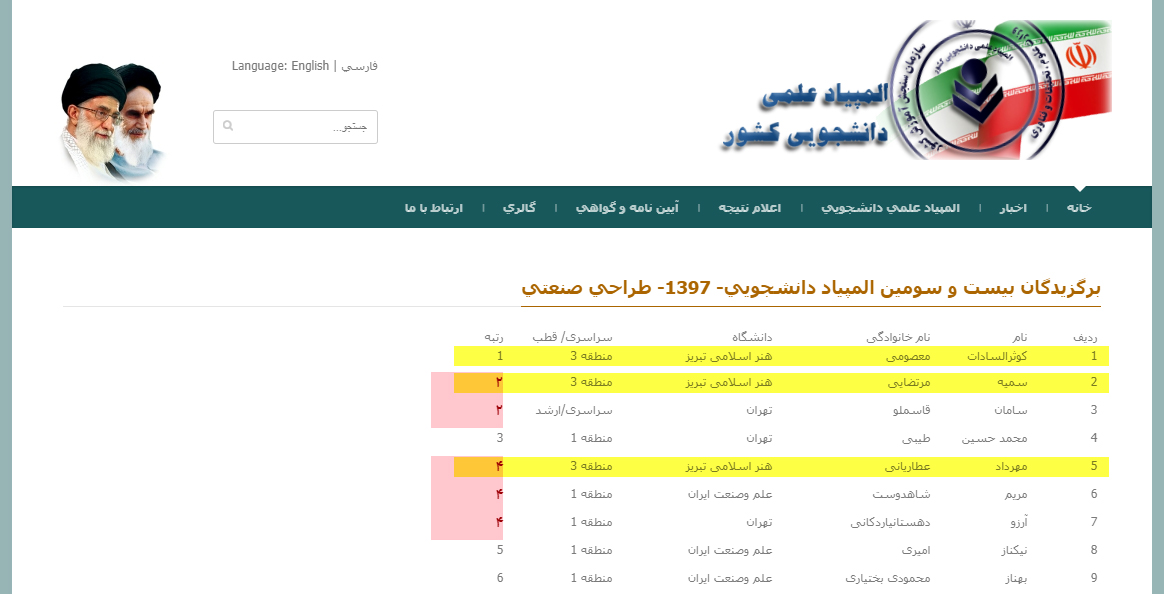Click the نام خانوادگی column header
Screen dimensions: 1164x594
coord(898,338)
